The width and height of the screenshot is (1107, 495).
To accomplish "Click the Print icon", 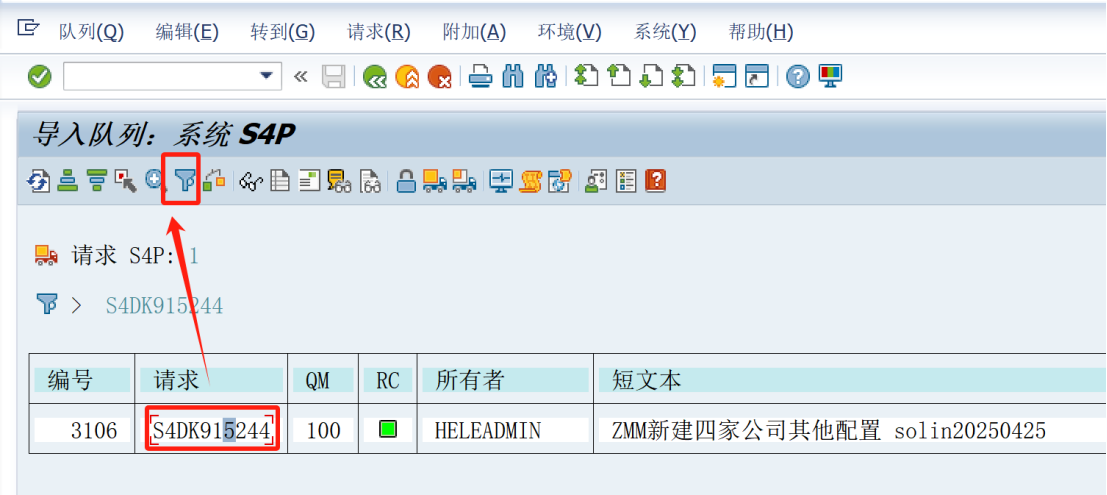I will (481, 76).
